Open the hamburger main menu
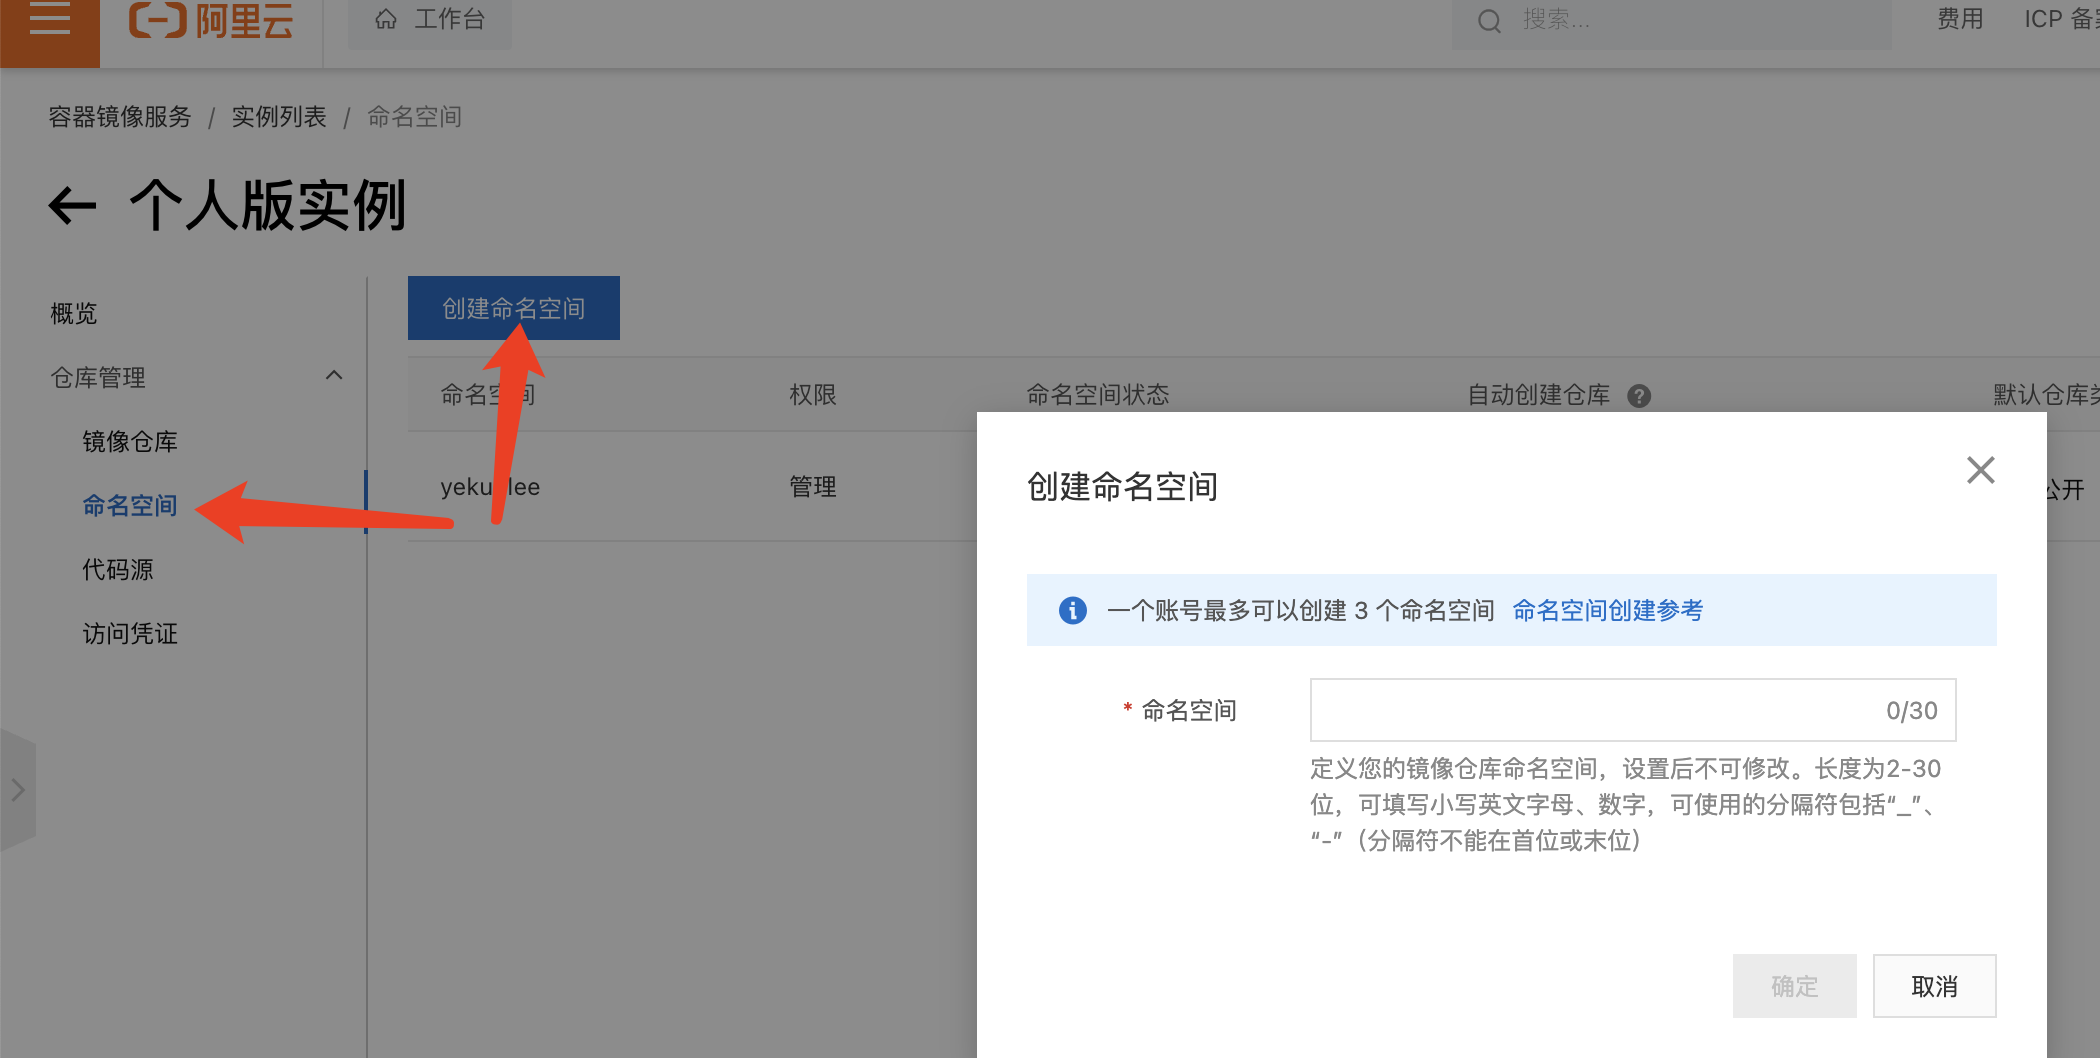 click(49, 20)
